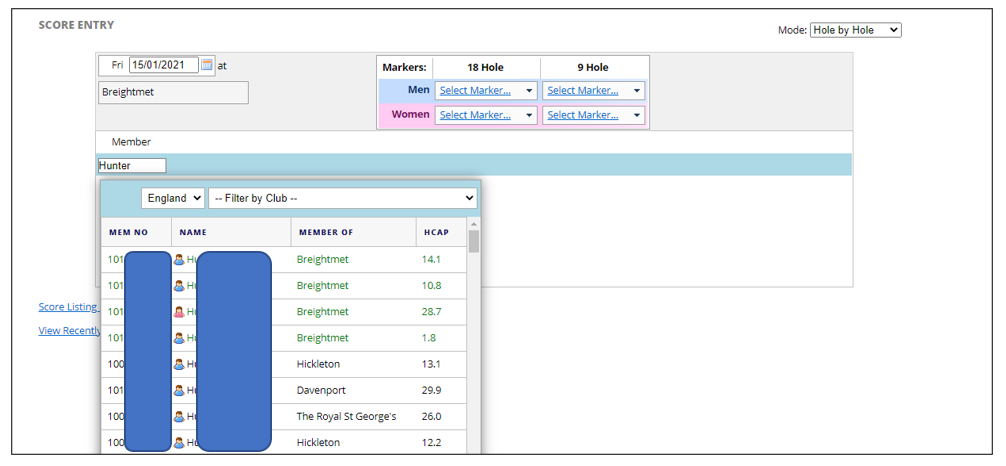Click the Men markers row label
Screen dimensions: 1006x466
(419, 90)
